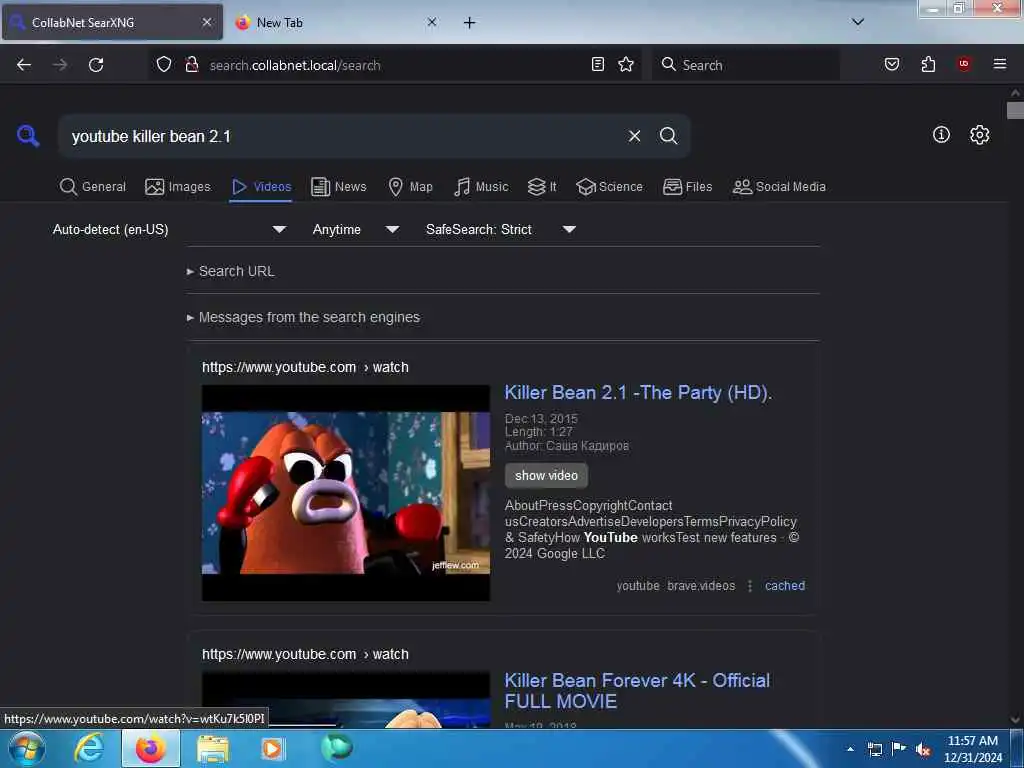Viewport: 1024px width, 768px height.
Task: Open the SearXNG About info icon
Action: (941, 135)
